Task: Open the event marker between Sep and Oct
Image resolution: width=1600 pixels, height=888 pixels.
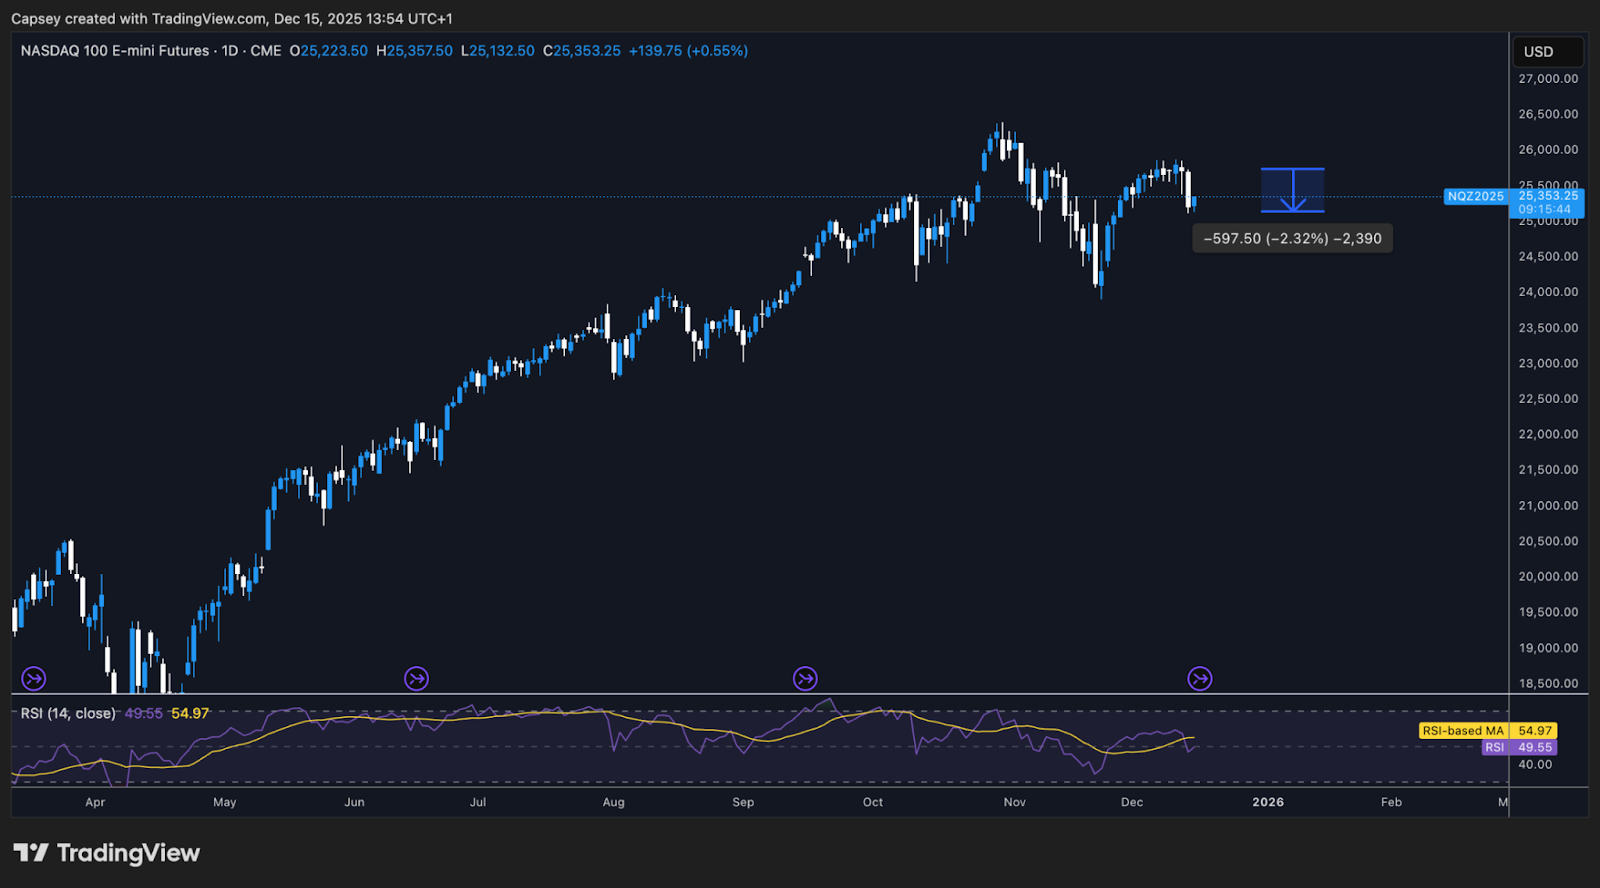Action: point(805,680)
